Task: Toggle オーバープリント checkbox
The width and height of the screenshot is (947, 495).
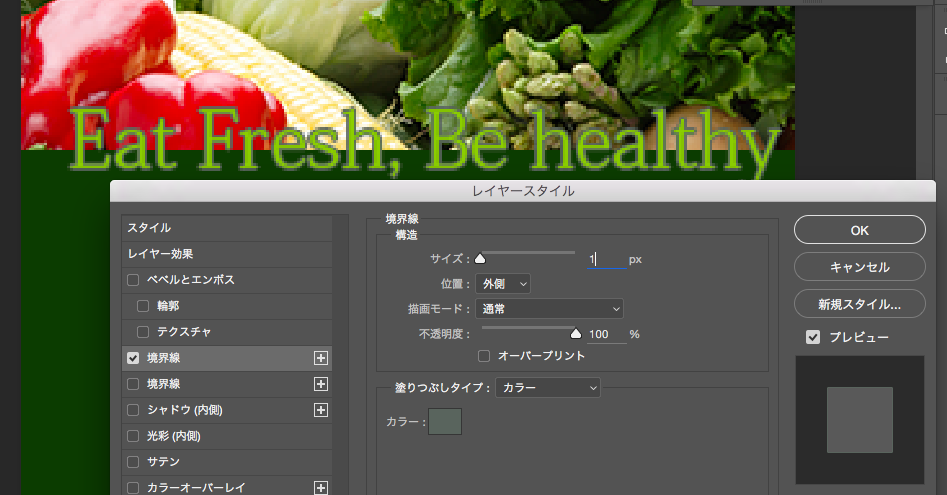Action: [484, 356]
